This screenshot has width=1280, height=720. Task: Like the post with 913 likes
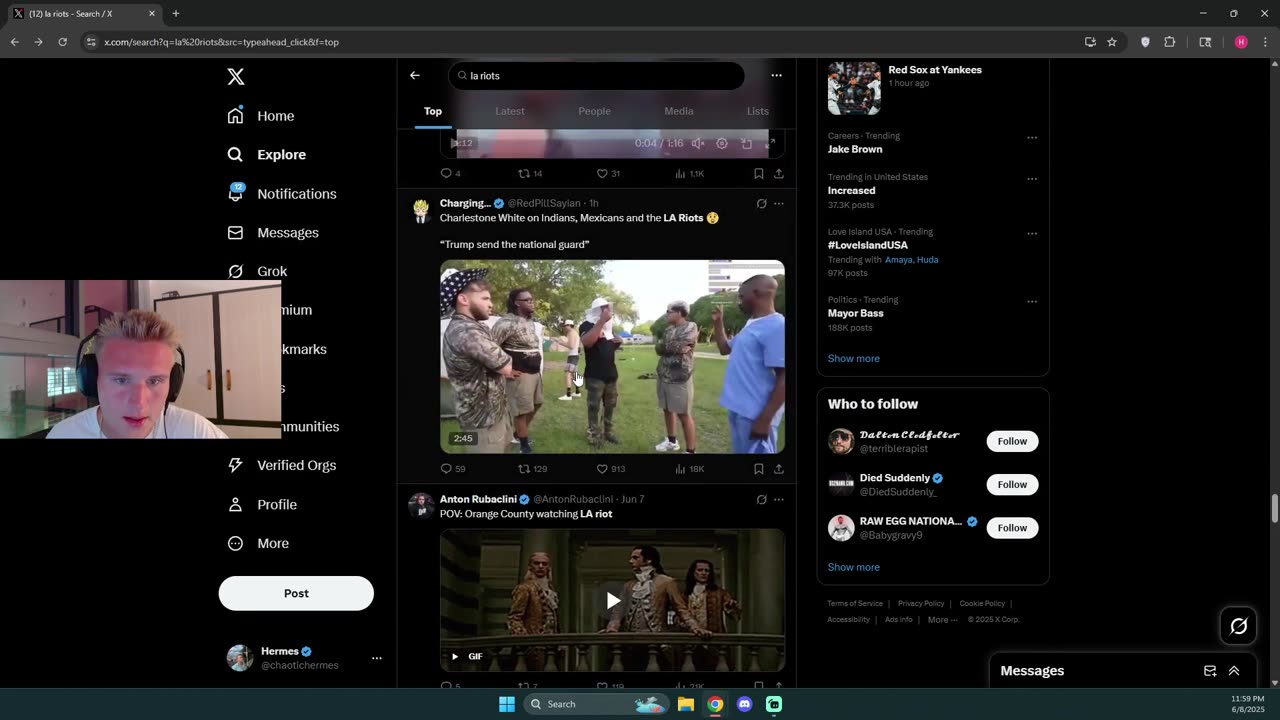pos(611,468)
